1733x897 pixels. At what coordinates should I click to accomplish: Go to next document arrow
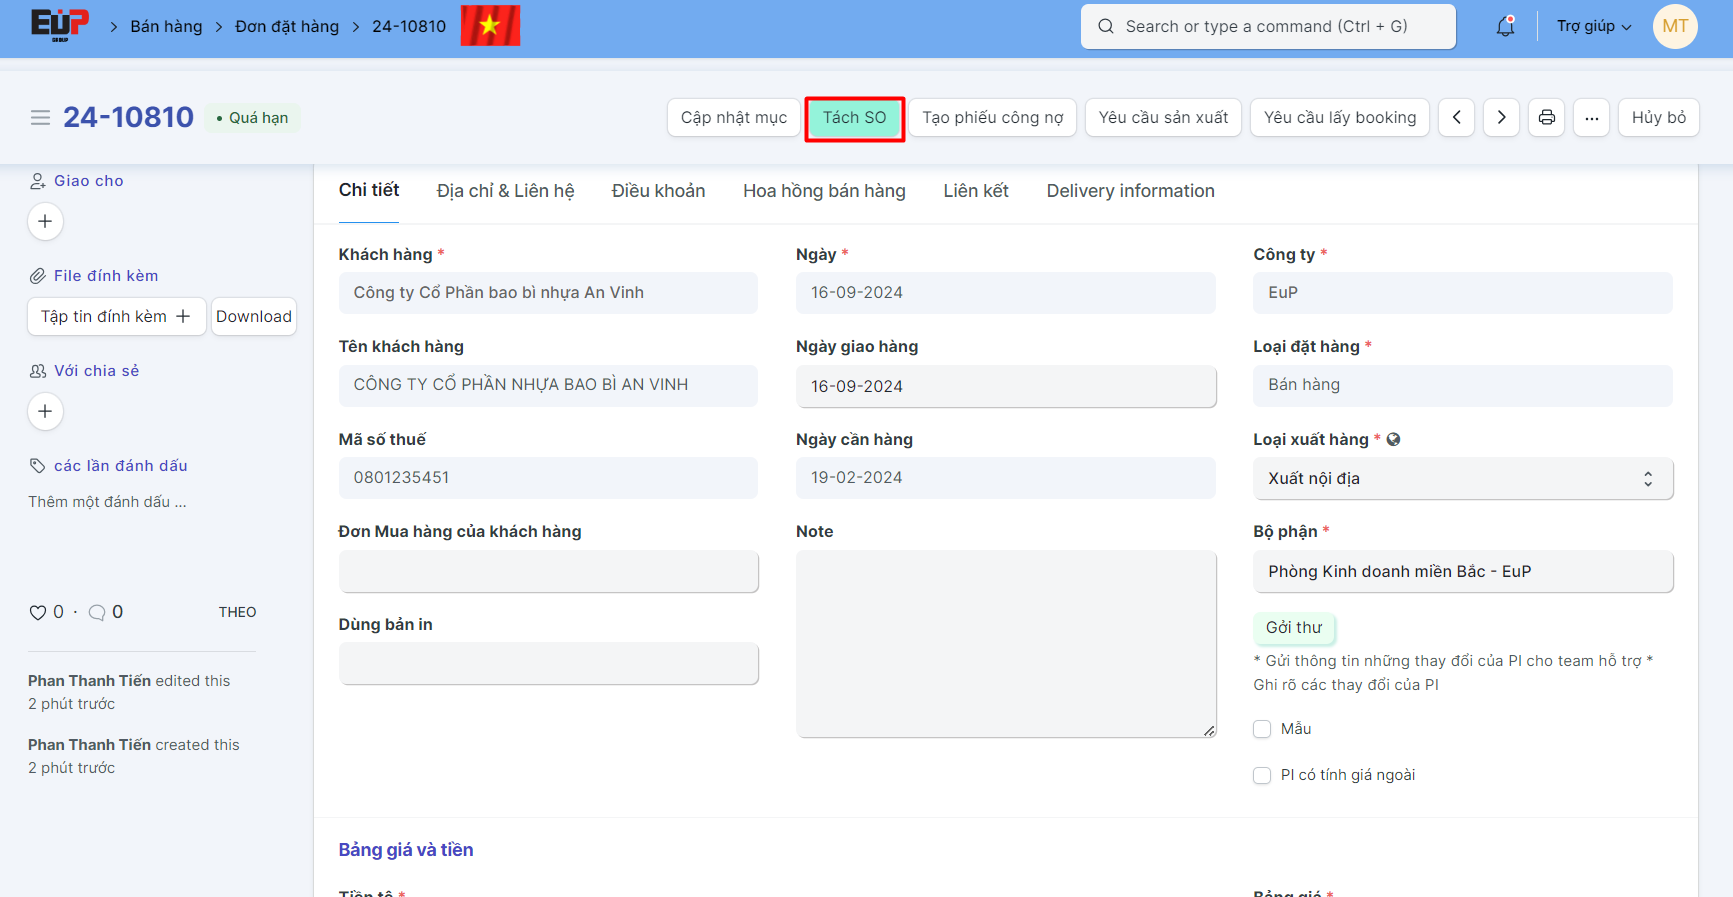click(1501, 118)
